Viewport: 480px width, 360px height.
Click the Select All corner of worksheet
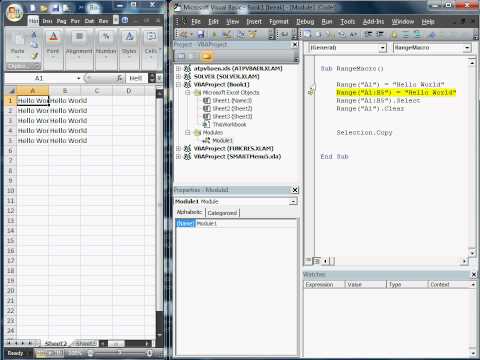[11, 91]
